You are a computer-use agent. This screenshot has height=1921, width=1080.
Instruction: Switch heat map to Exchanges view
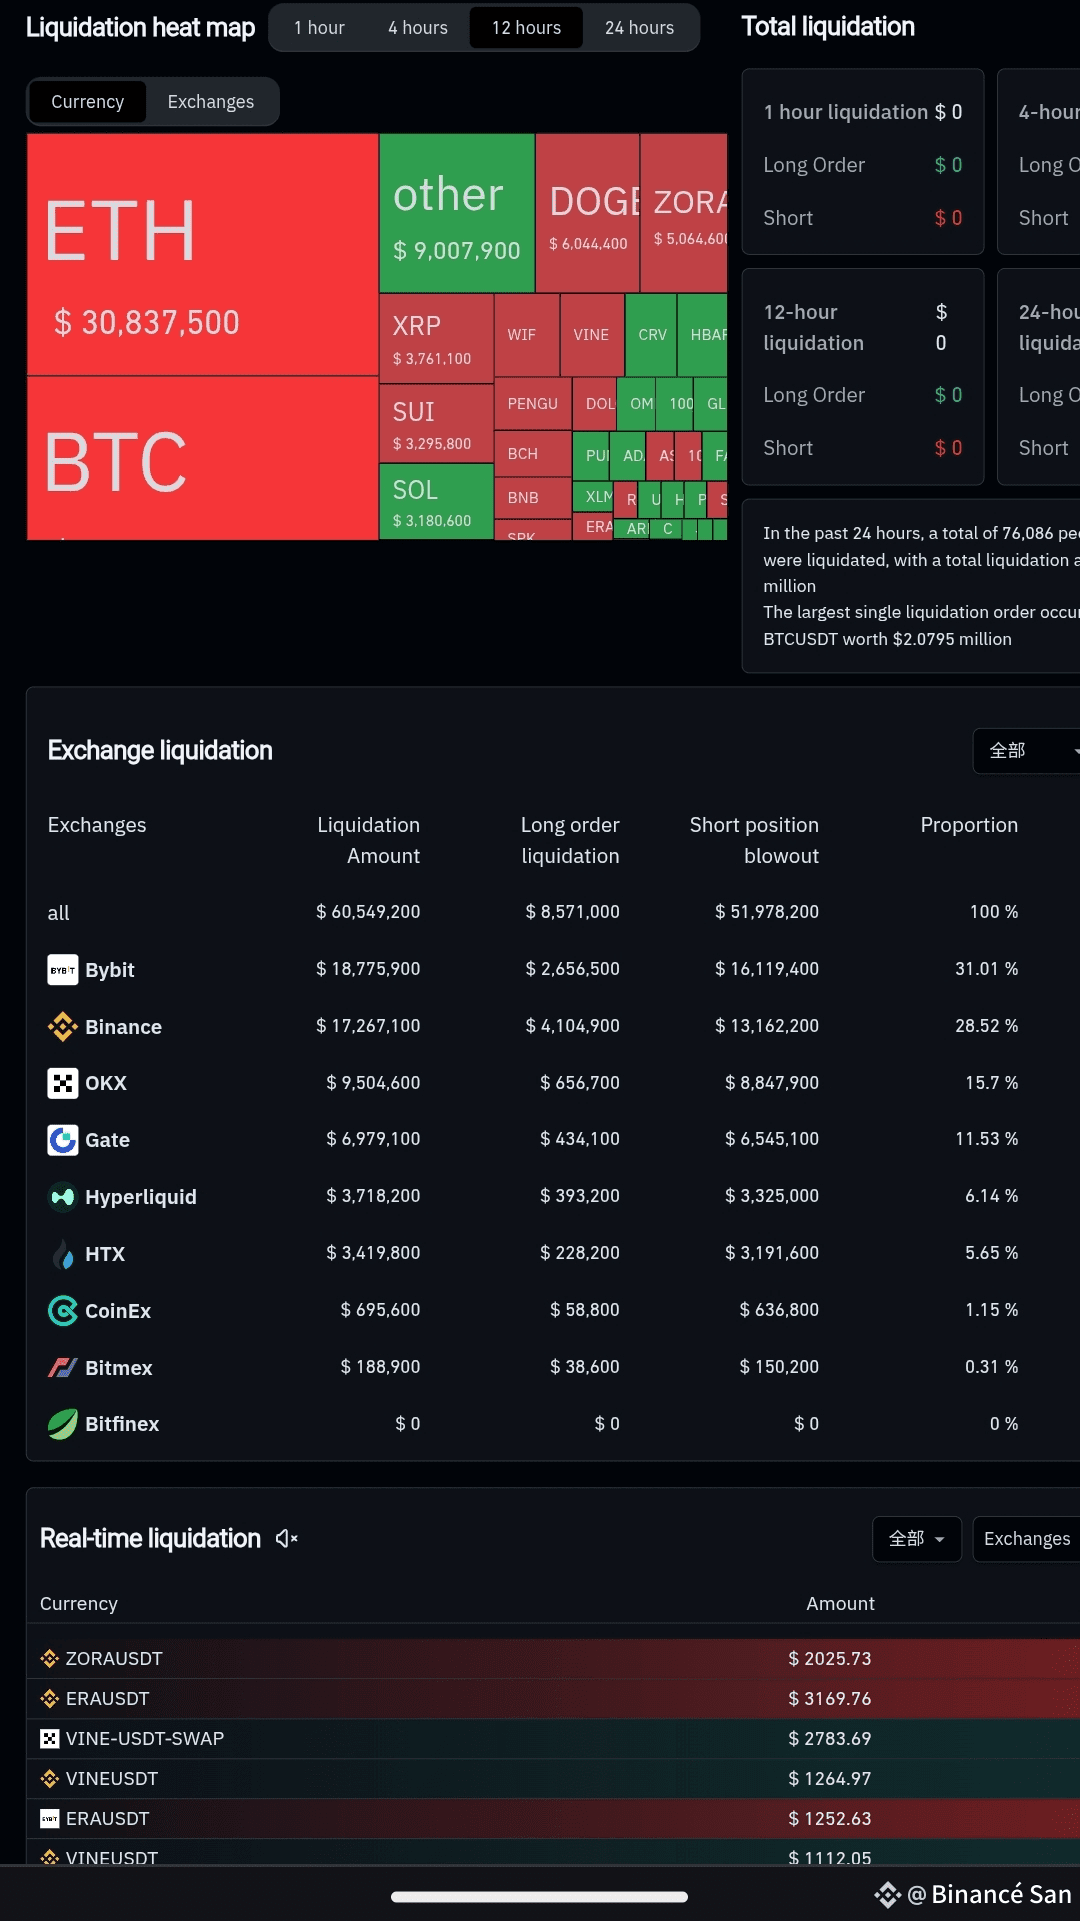(x=211, y=102)
